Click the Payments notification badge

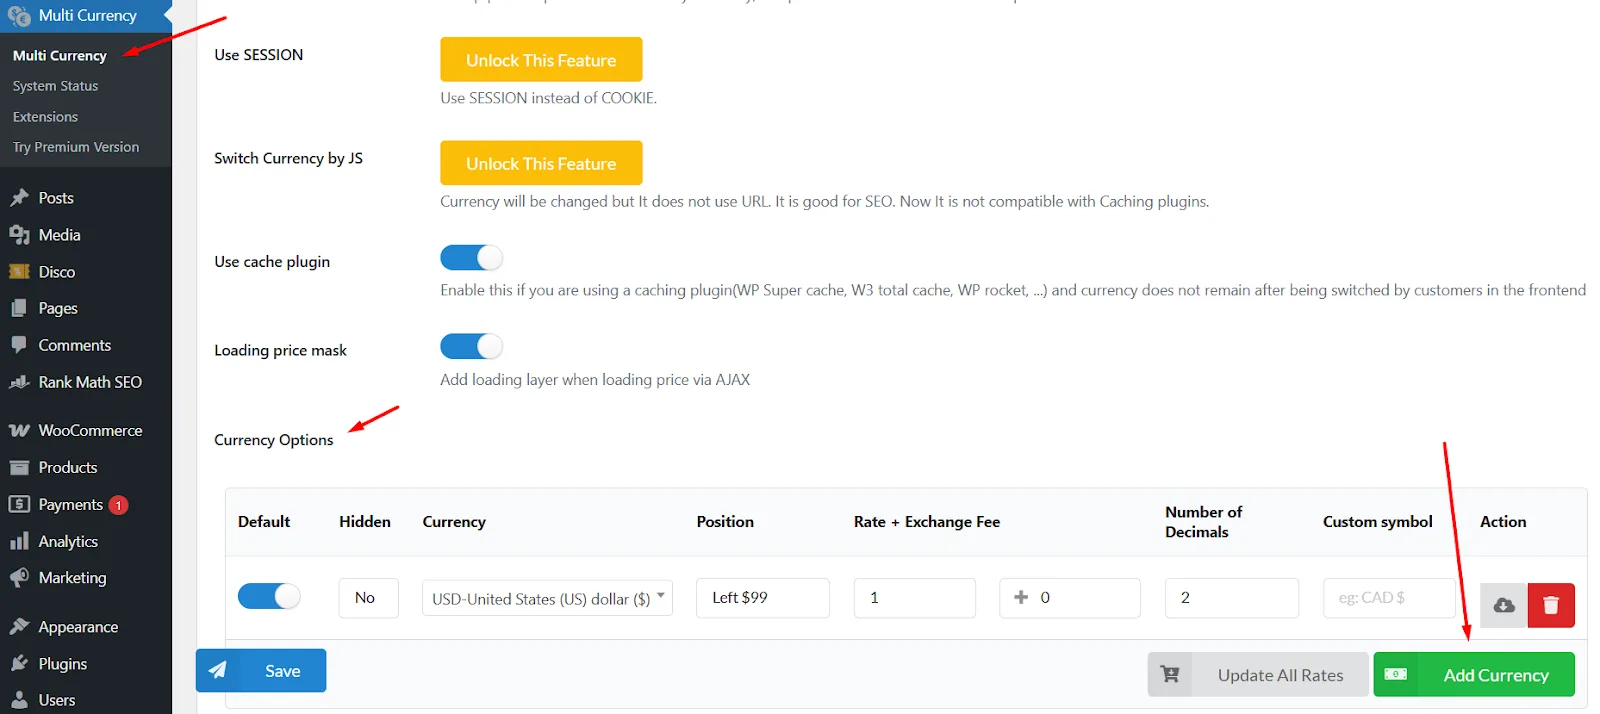(x=118, y=505)
